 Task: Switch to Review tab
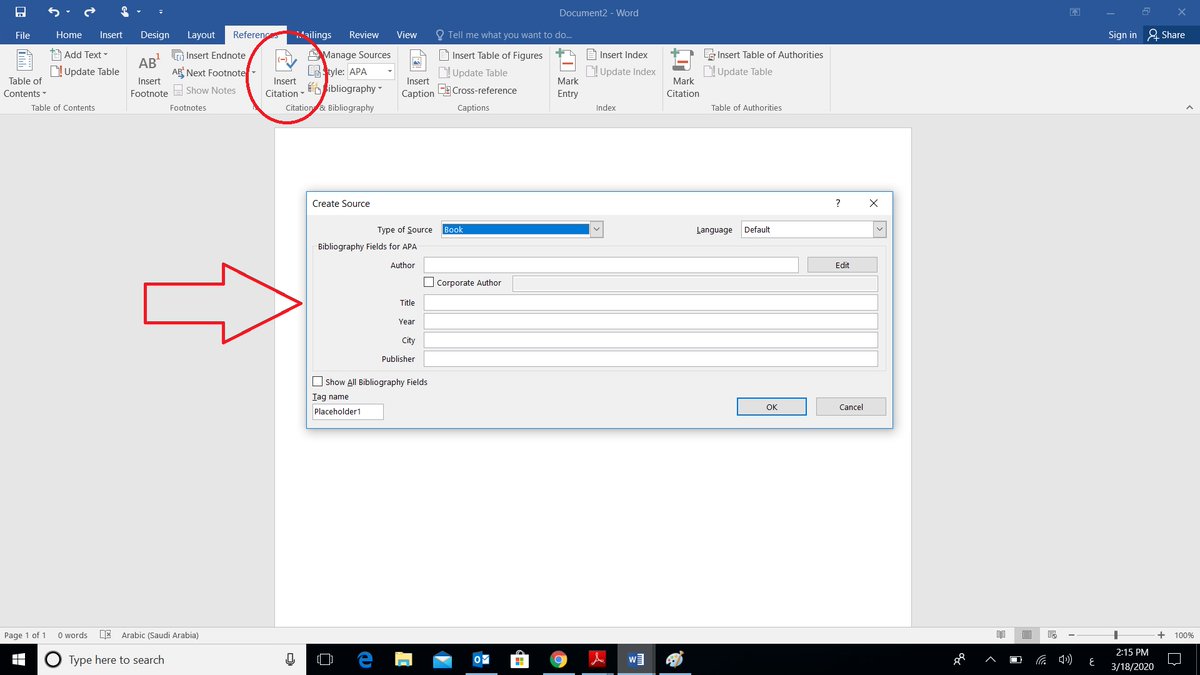coord(364,35)
